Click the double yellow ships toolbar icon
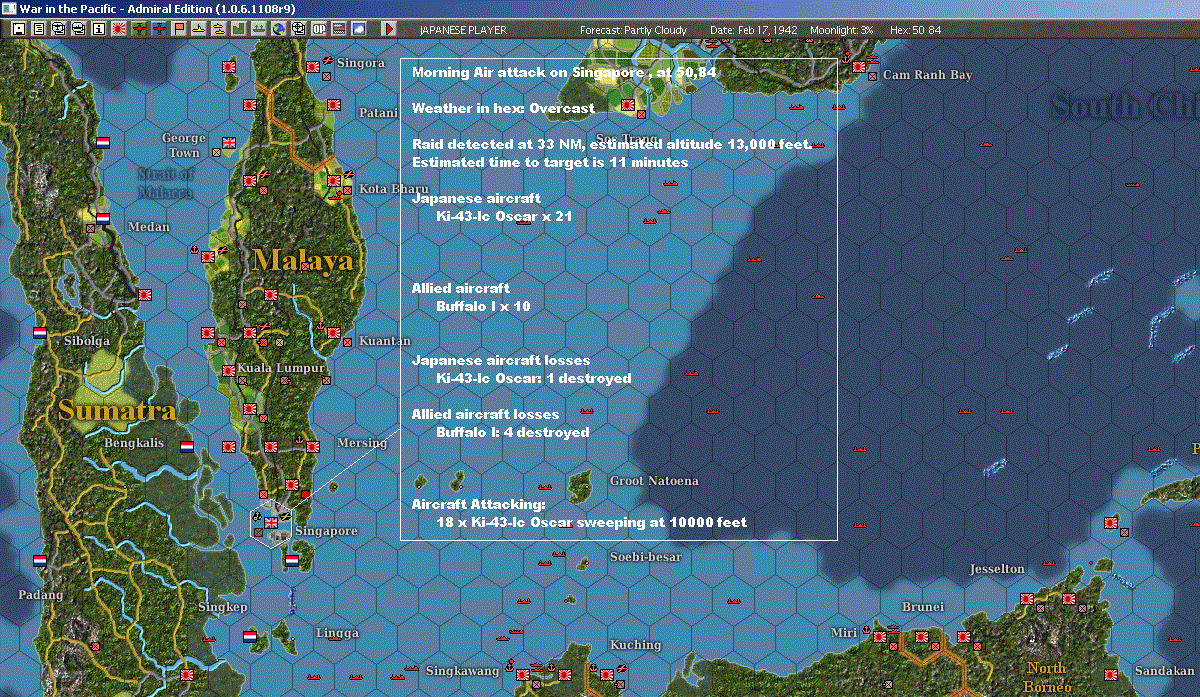The image size is (1200, 697). [218, 30]
